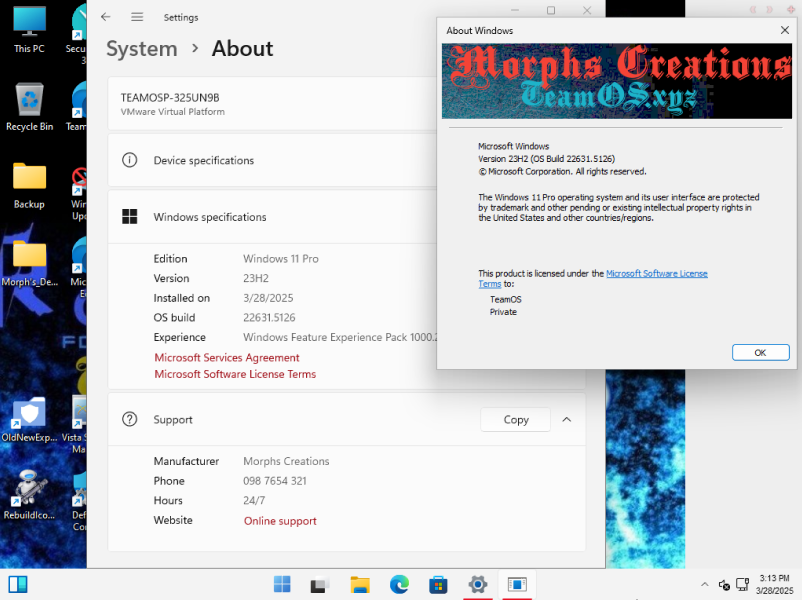Select the Version value 23H2
The image size is (802, 600).
point(256,278)
